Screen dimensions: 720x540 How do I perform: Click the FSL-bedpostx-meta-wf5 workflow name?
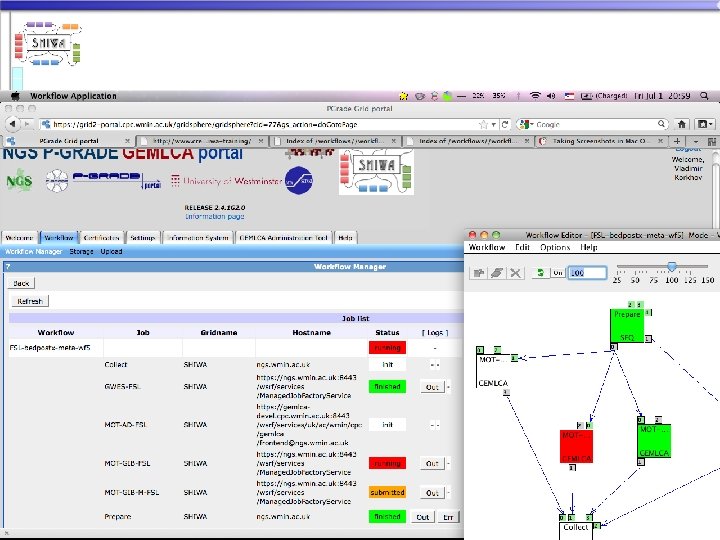pyautogui.click(x=50, y=348)
